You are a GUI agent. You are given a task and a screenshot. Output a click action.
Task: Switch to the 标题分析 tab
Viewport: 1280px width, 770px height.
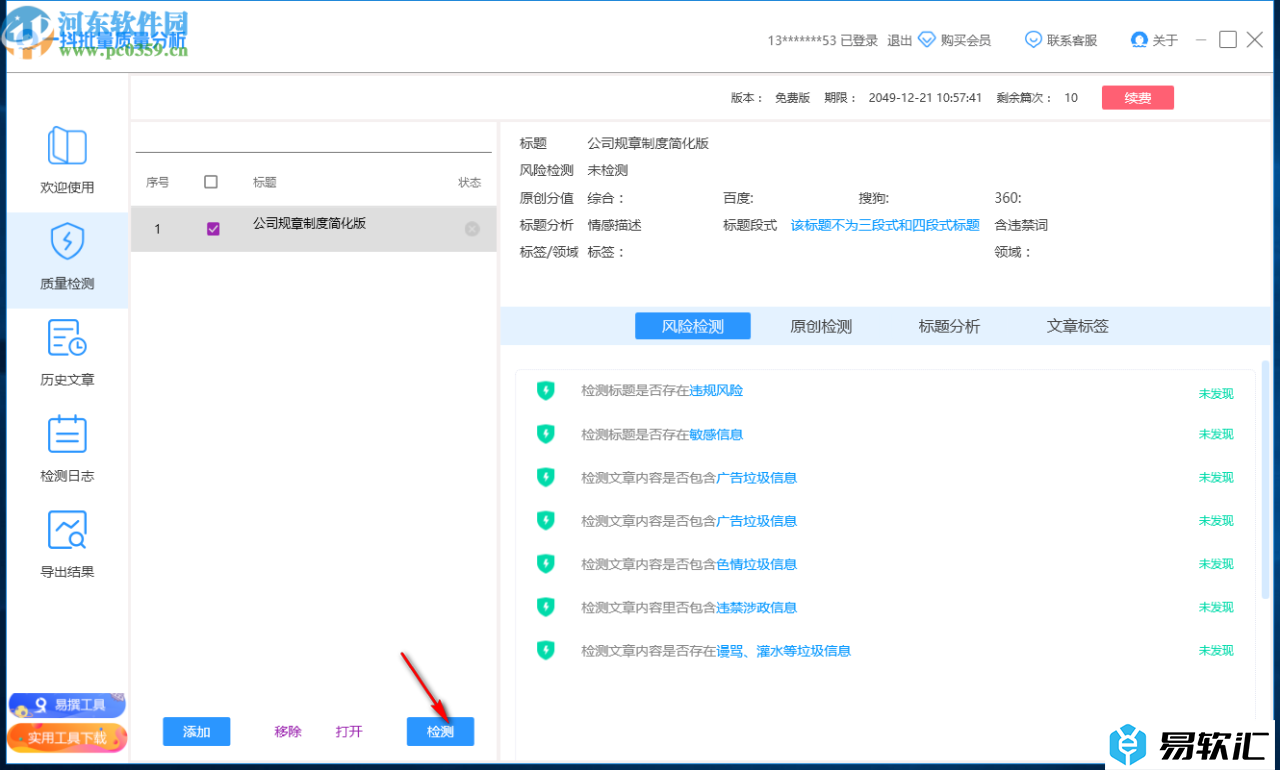(949, 326)
